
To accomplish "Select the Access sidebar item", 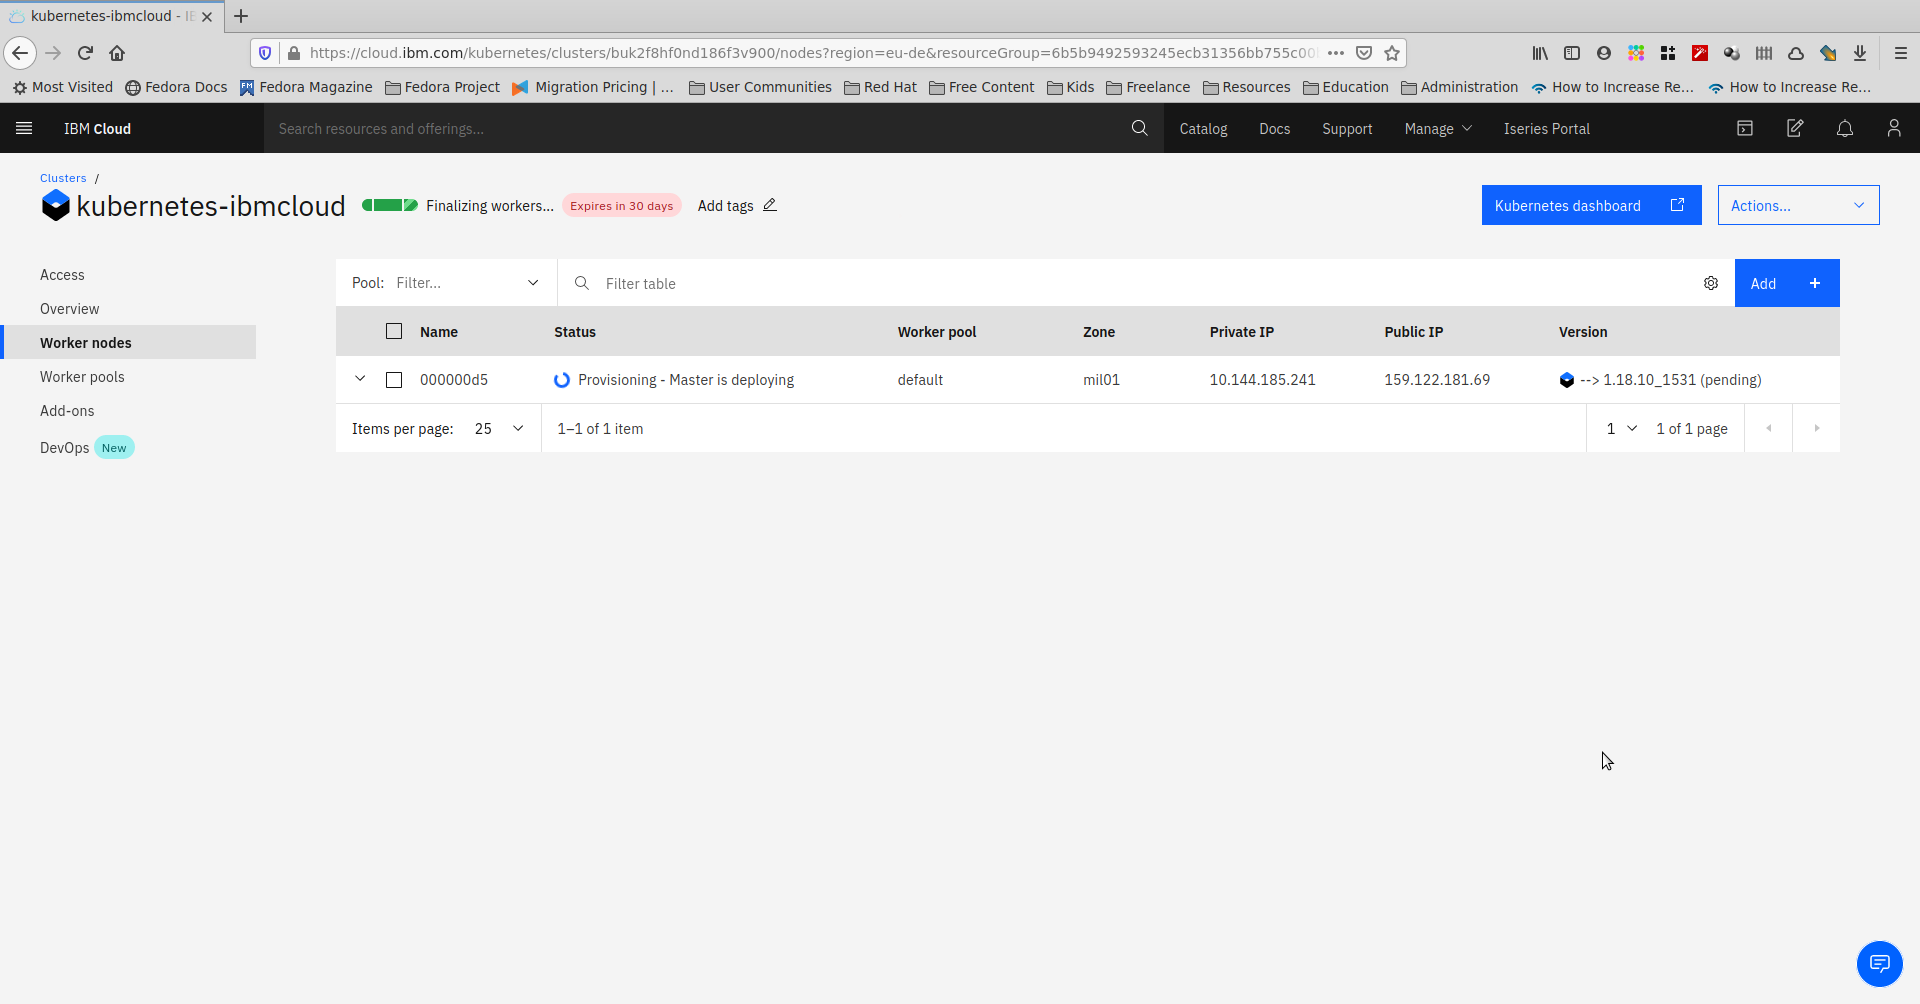I will pyautogui.click(x=62, y=274).
